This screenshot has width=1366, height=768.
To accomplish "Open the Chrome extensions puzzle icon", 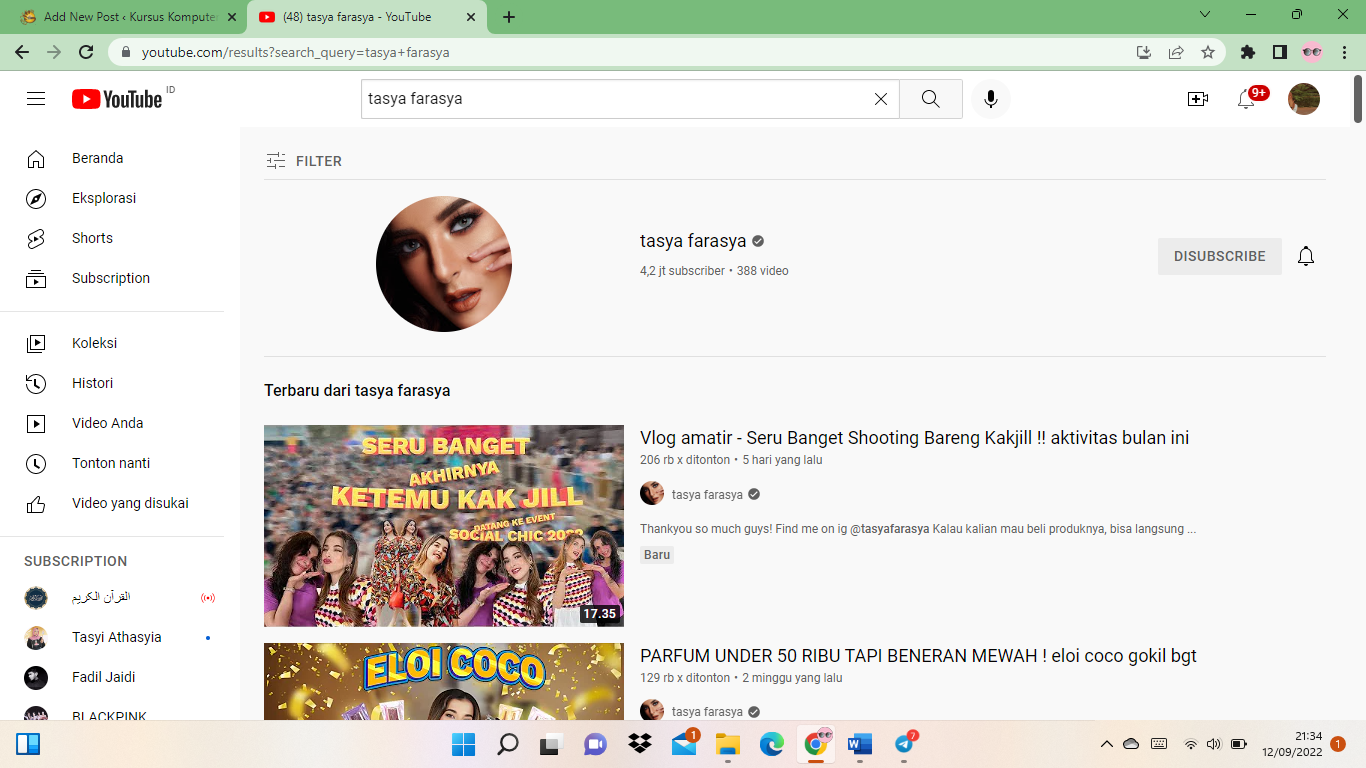I will [x=1248, y=52].
